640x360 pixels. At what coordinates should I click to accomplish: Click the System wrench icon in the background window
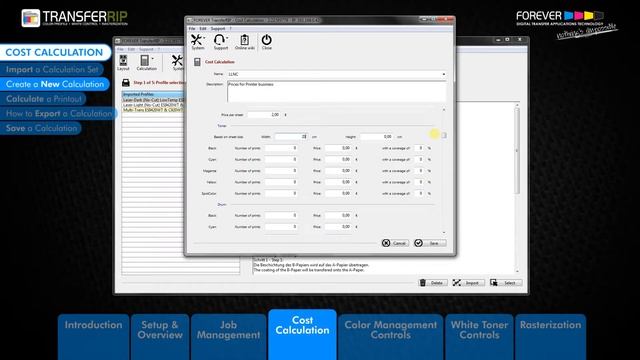pos(177,61)
